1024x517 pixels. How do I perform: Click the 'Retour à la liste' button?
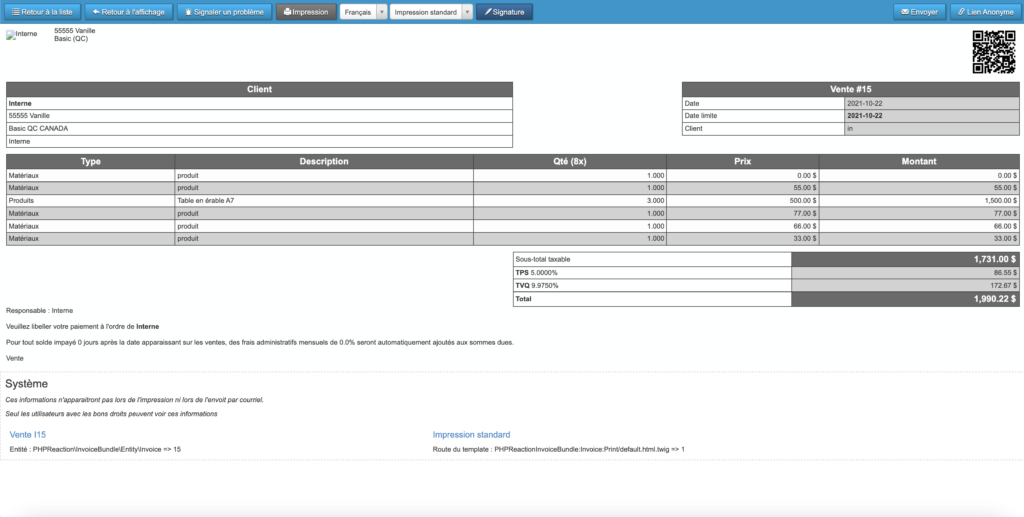[x=41, y=12]
